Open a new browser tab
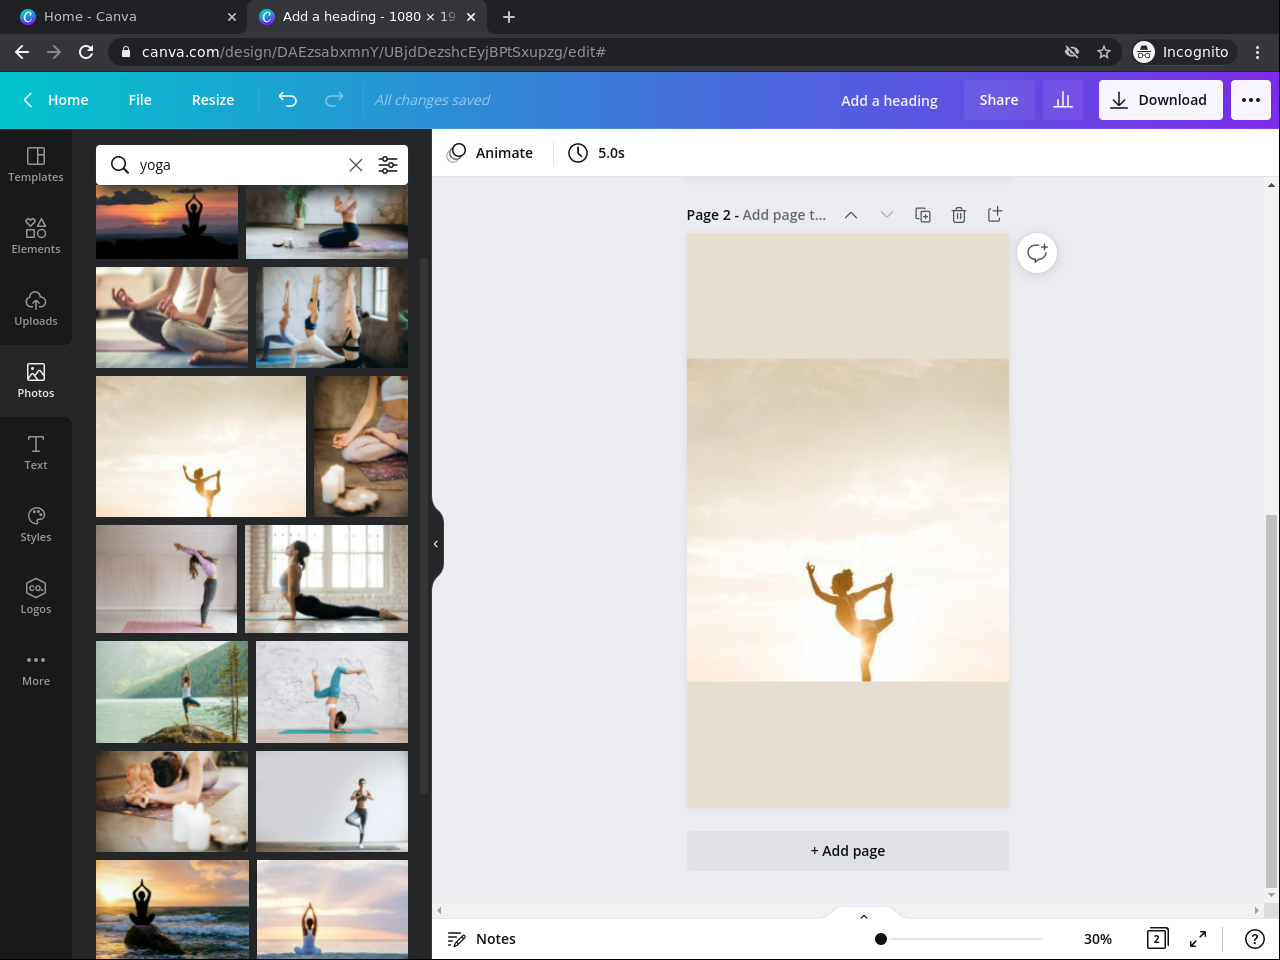Viewport: 1280px width, 960px height. tap(509, 17)
